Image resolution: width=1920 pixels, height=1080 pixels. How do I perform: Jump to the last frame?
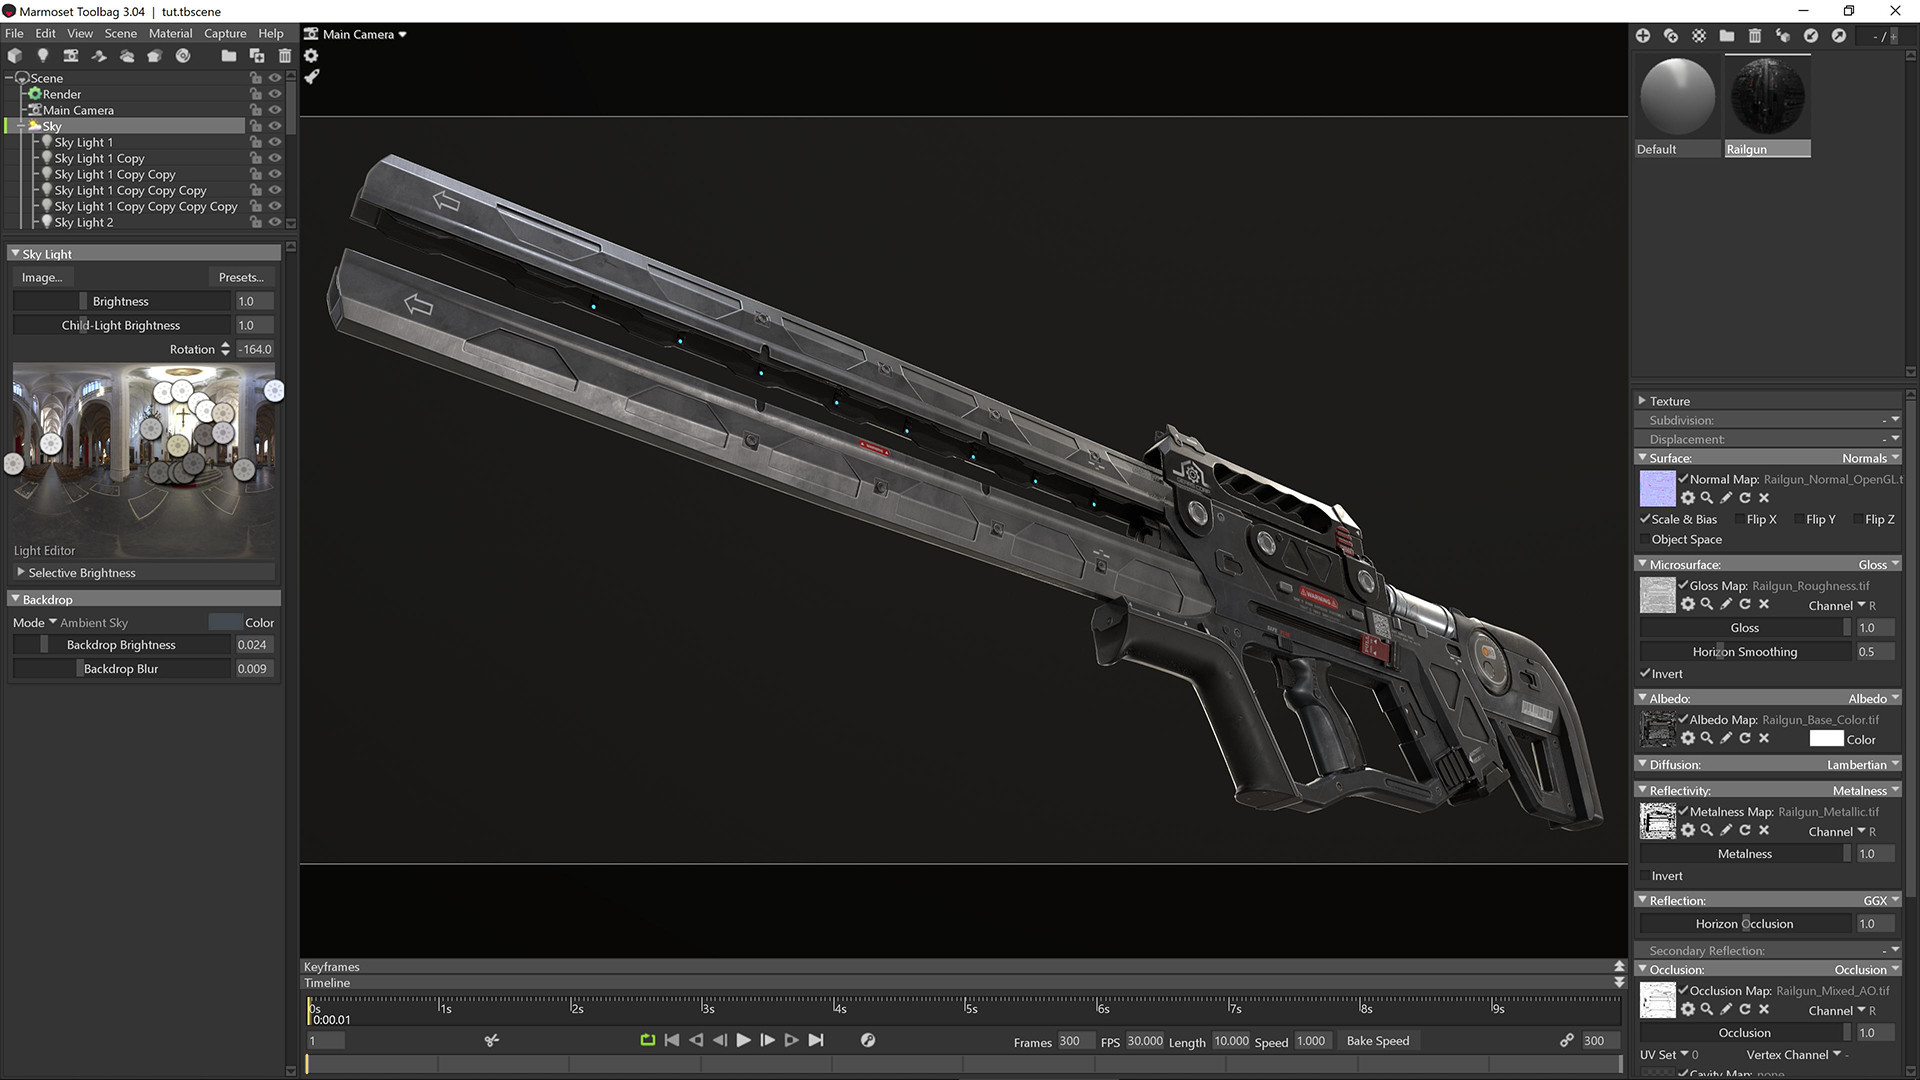tap(816, 1040)
